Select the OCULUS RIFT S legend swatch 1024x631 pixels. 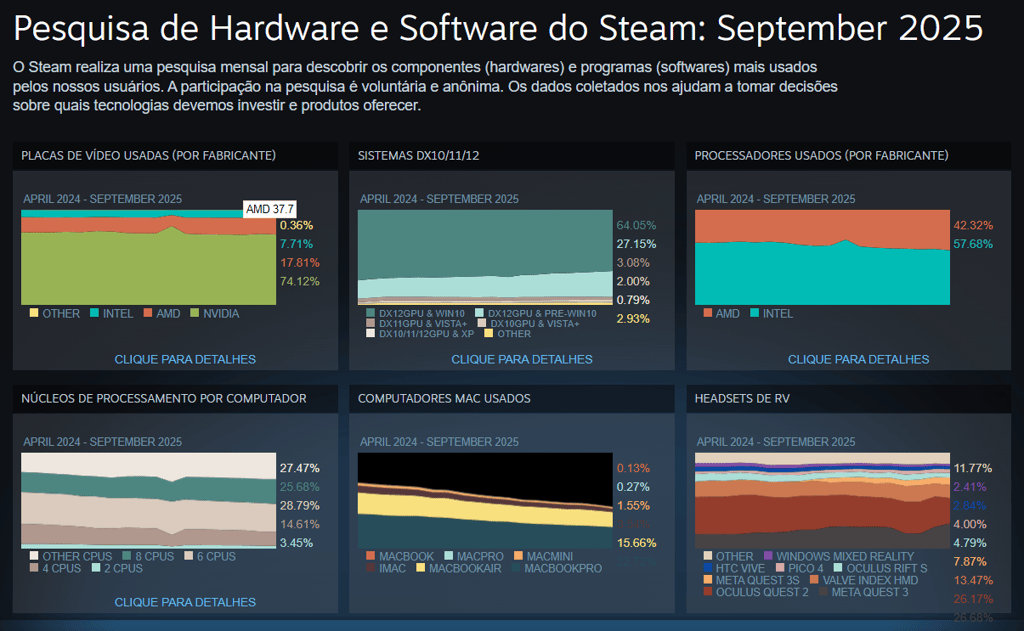coord(838,568)
